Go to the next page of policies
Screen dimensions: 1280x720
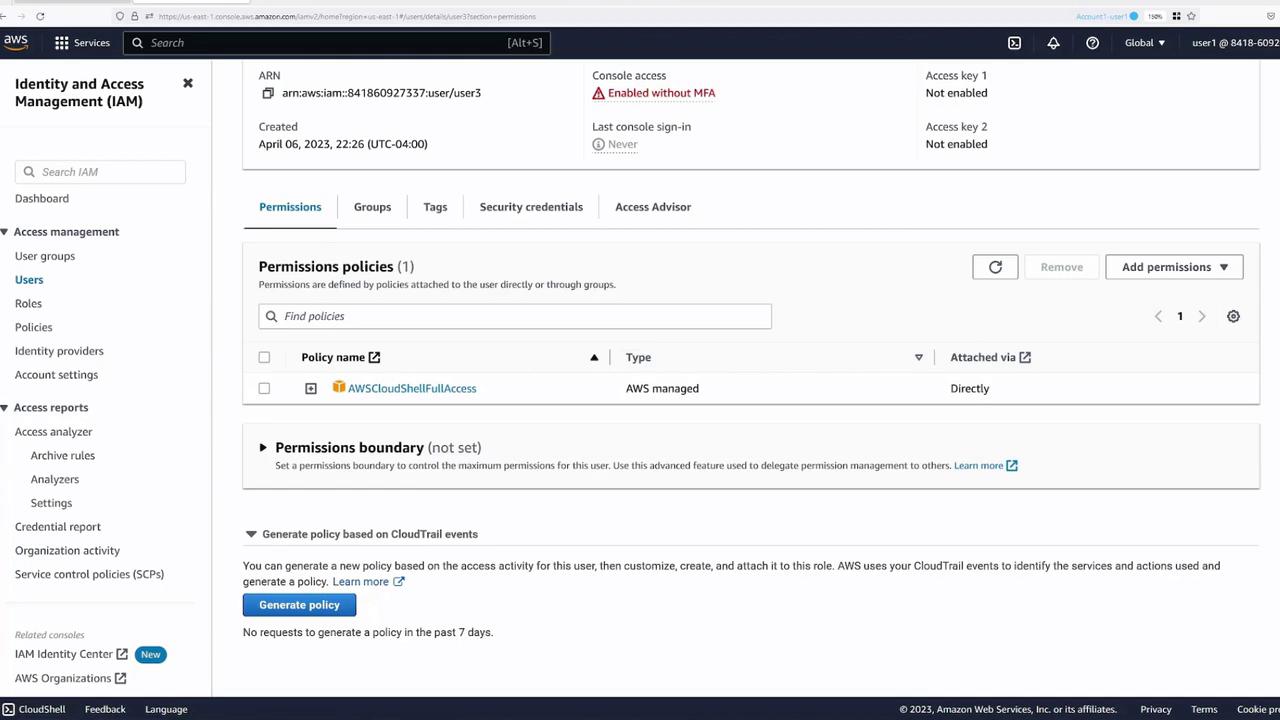pyautogui.click(x=1202, y=316)
